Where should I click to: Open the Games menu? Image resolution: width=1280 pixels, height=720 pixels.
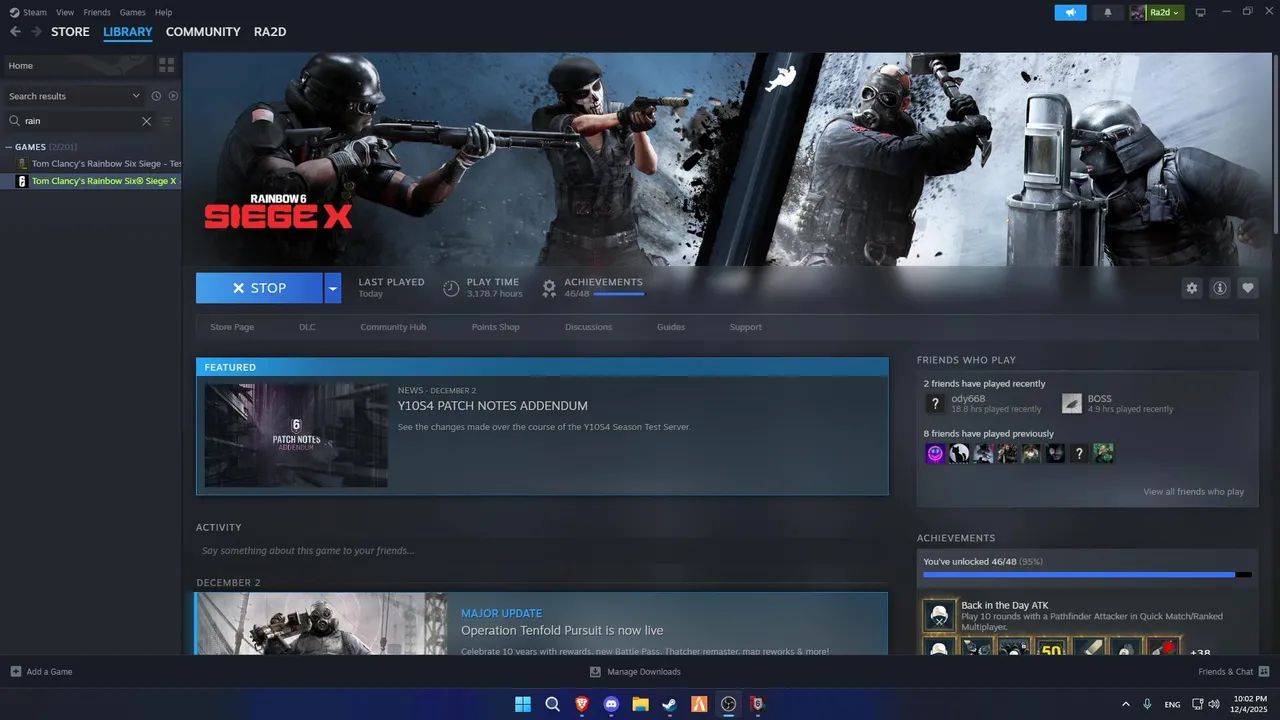click(132, 12)
